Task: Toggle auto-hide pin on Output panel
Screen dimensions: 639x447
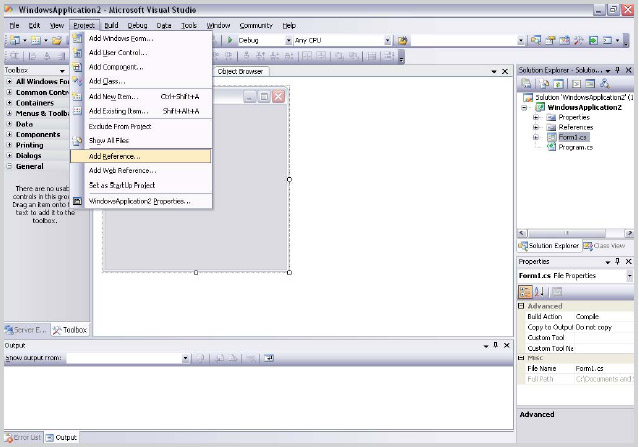Action: coord(496,345)
